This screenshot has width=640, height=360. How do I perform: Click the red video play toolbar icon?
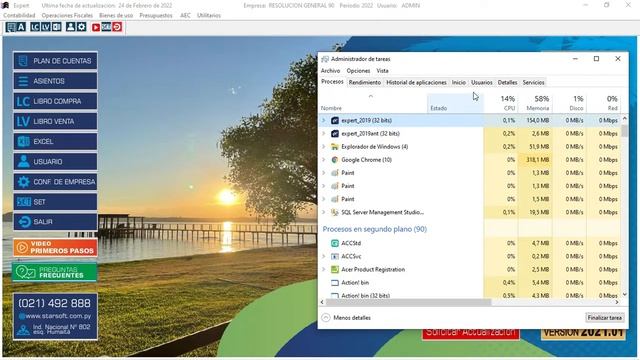96,27
